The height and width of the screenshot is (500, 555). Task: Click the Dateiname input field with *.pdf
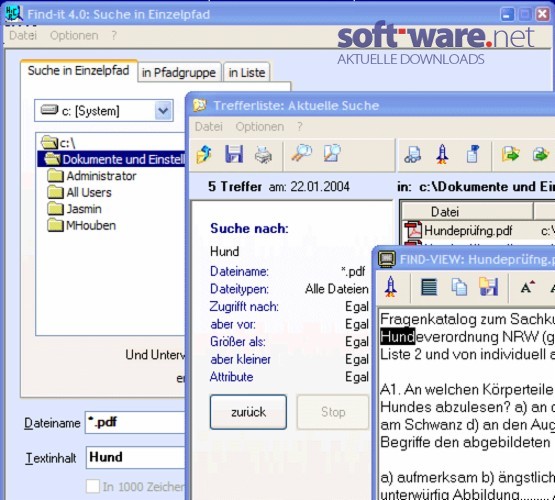click(x=135, y=423)
